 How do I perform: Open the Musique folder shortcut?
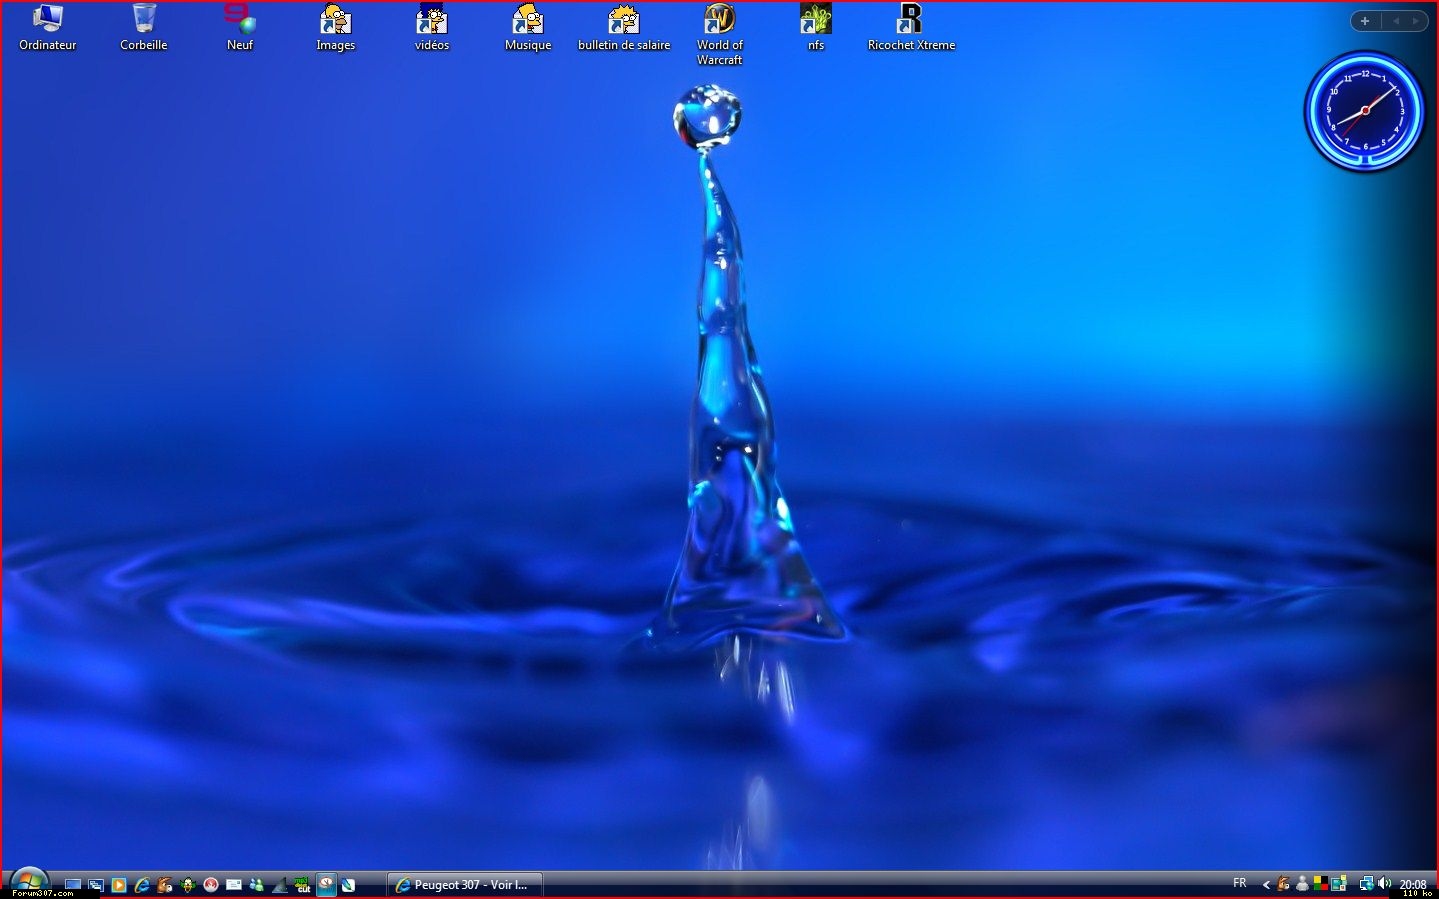(527, 20)
